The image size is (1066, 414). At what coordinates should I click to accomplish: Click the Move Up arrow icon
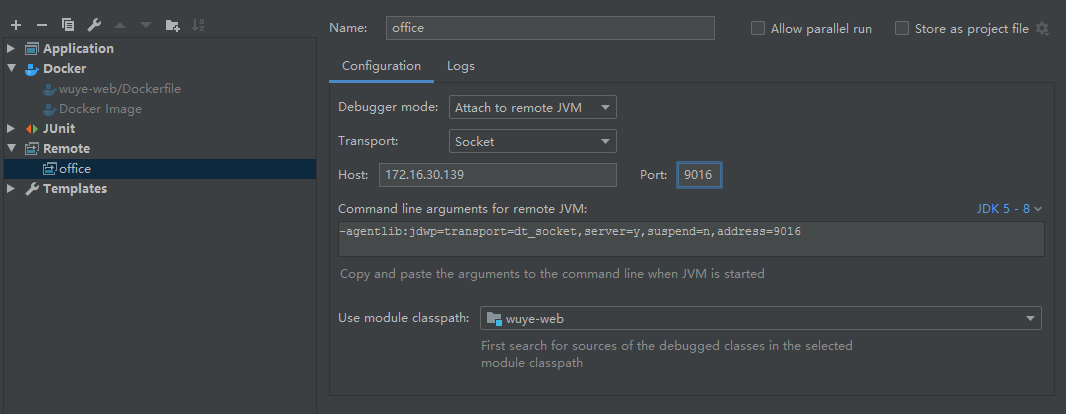point(120,24)
